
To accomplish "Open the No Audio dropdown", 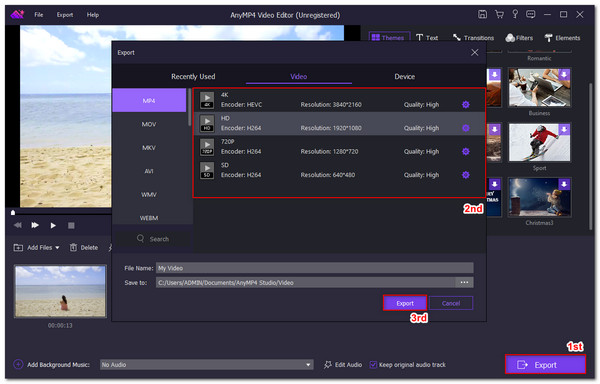I will click(207, 364).
